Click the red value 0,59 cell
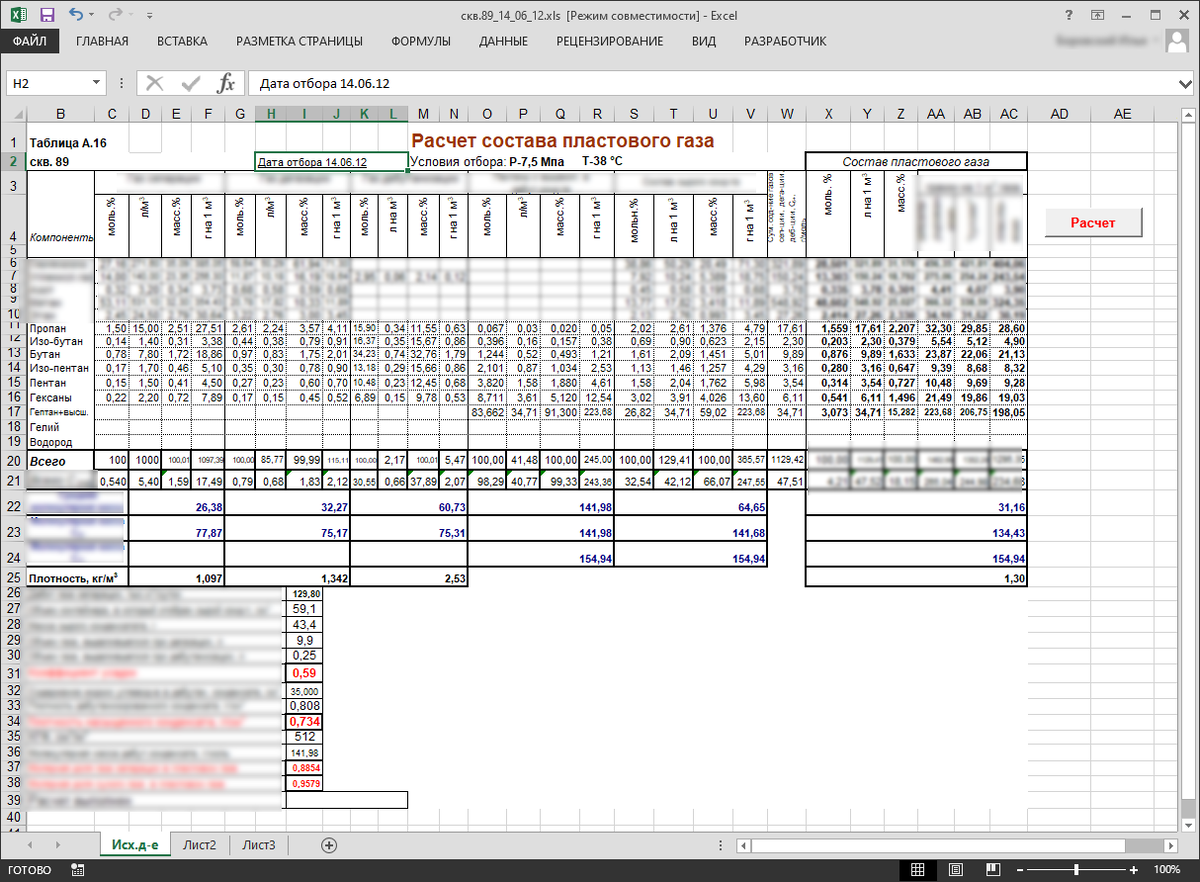 302,673
